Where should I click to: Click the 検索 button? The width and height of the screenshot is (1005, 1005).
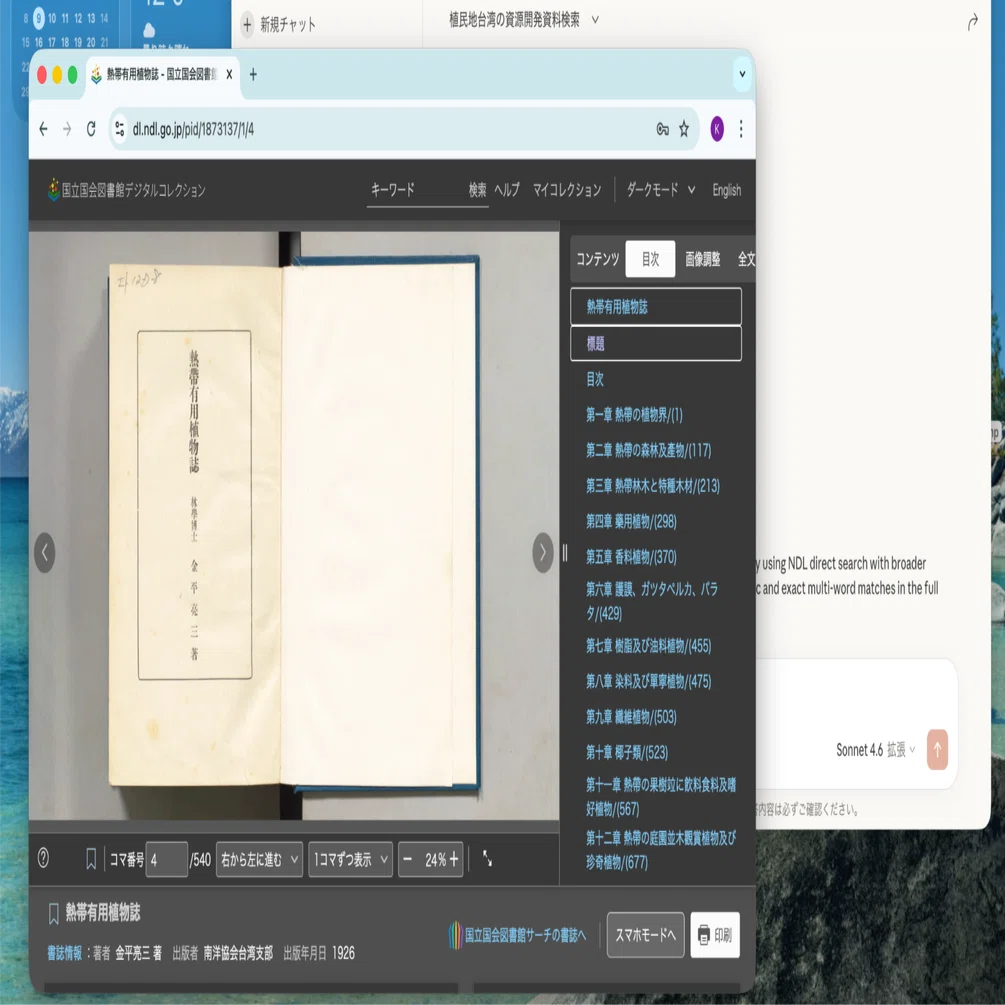click(477, 190)
